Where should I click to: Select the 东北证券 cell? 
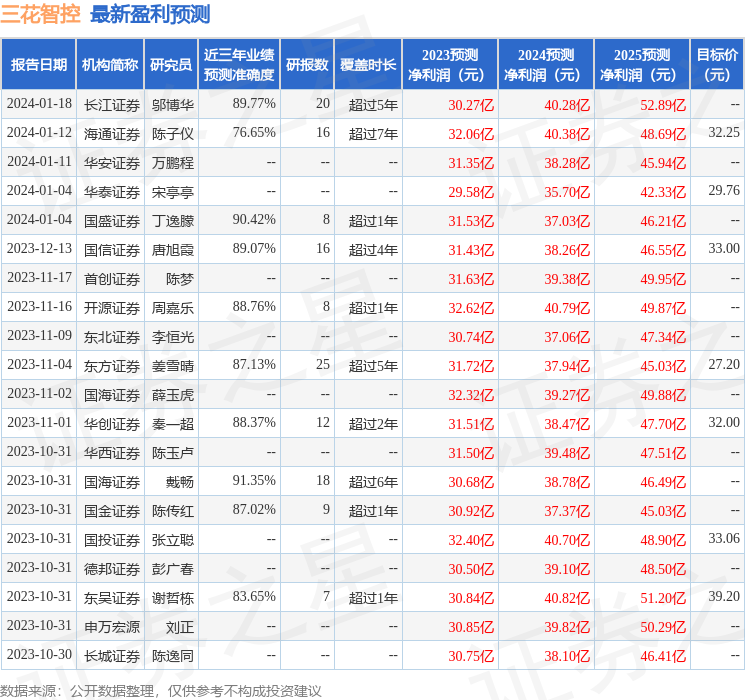coord(112,337)
